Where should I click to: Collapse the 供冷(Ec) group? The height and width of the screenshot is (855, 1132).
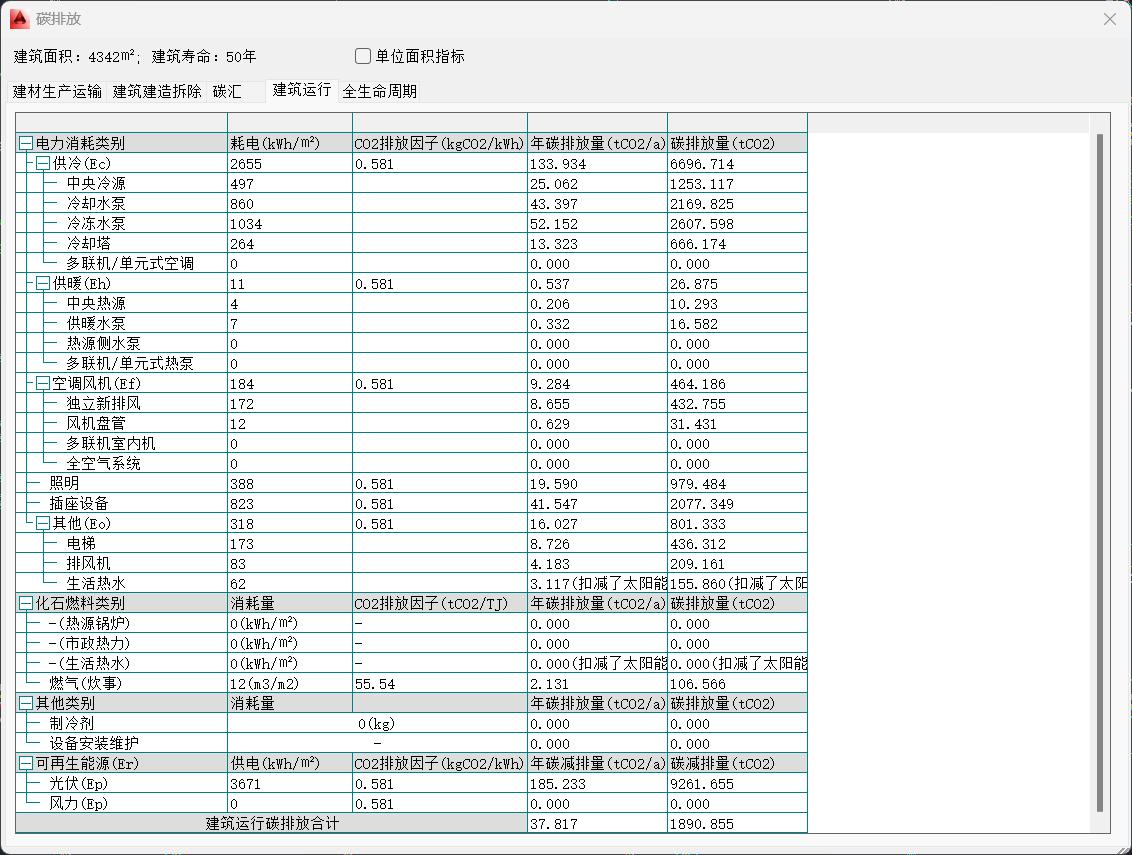[43, 164]
